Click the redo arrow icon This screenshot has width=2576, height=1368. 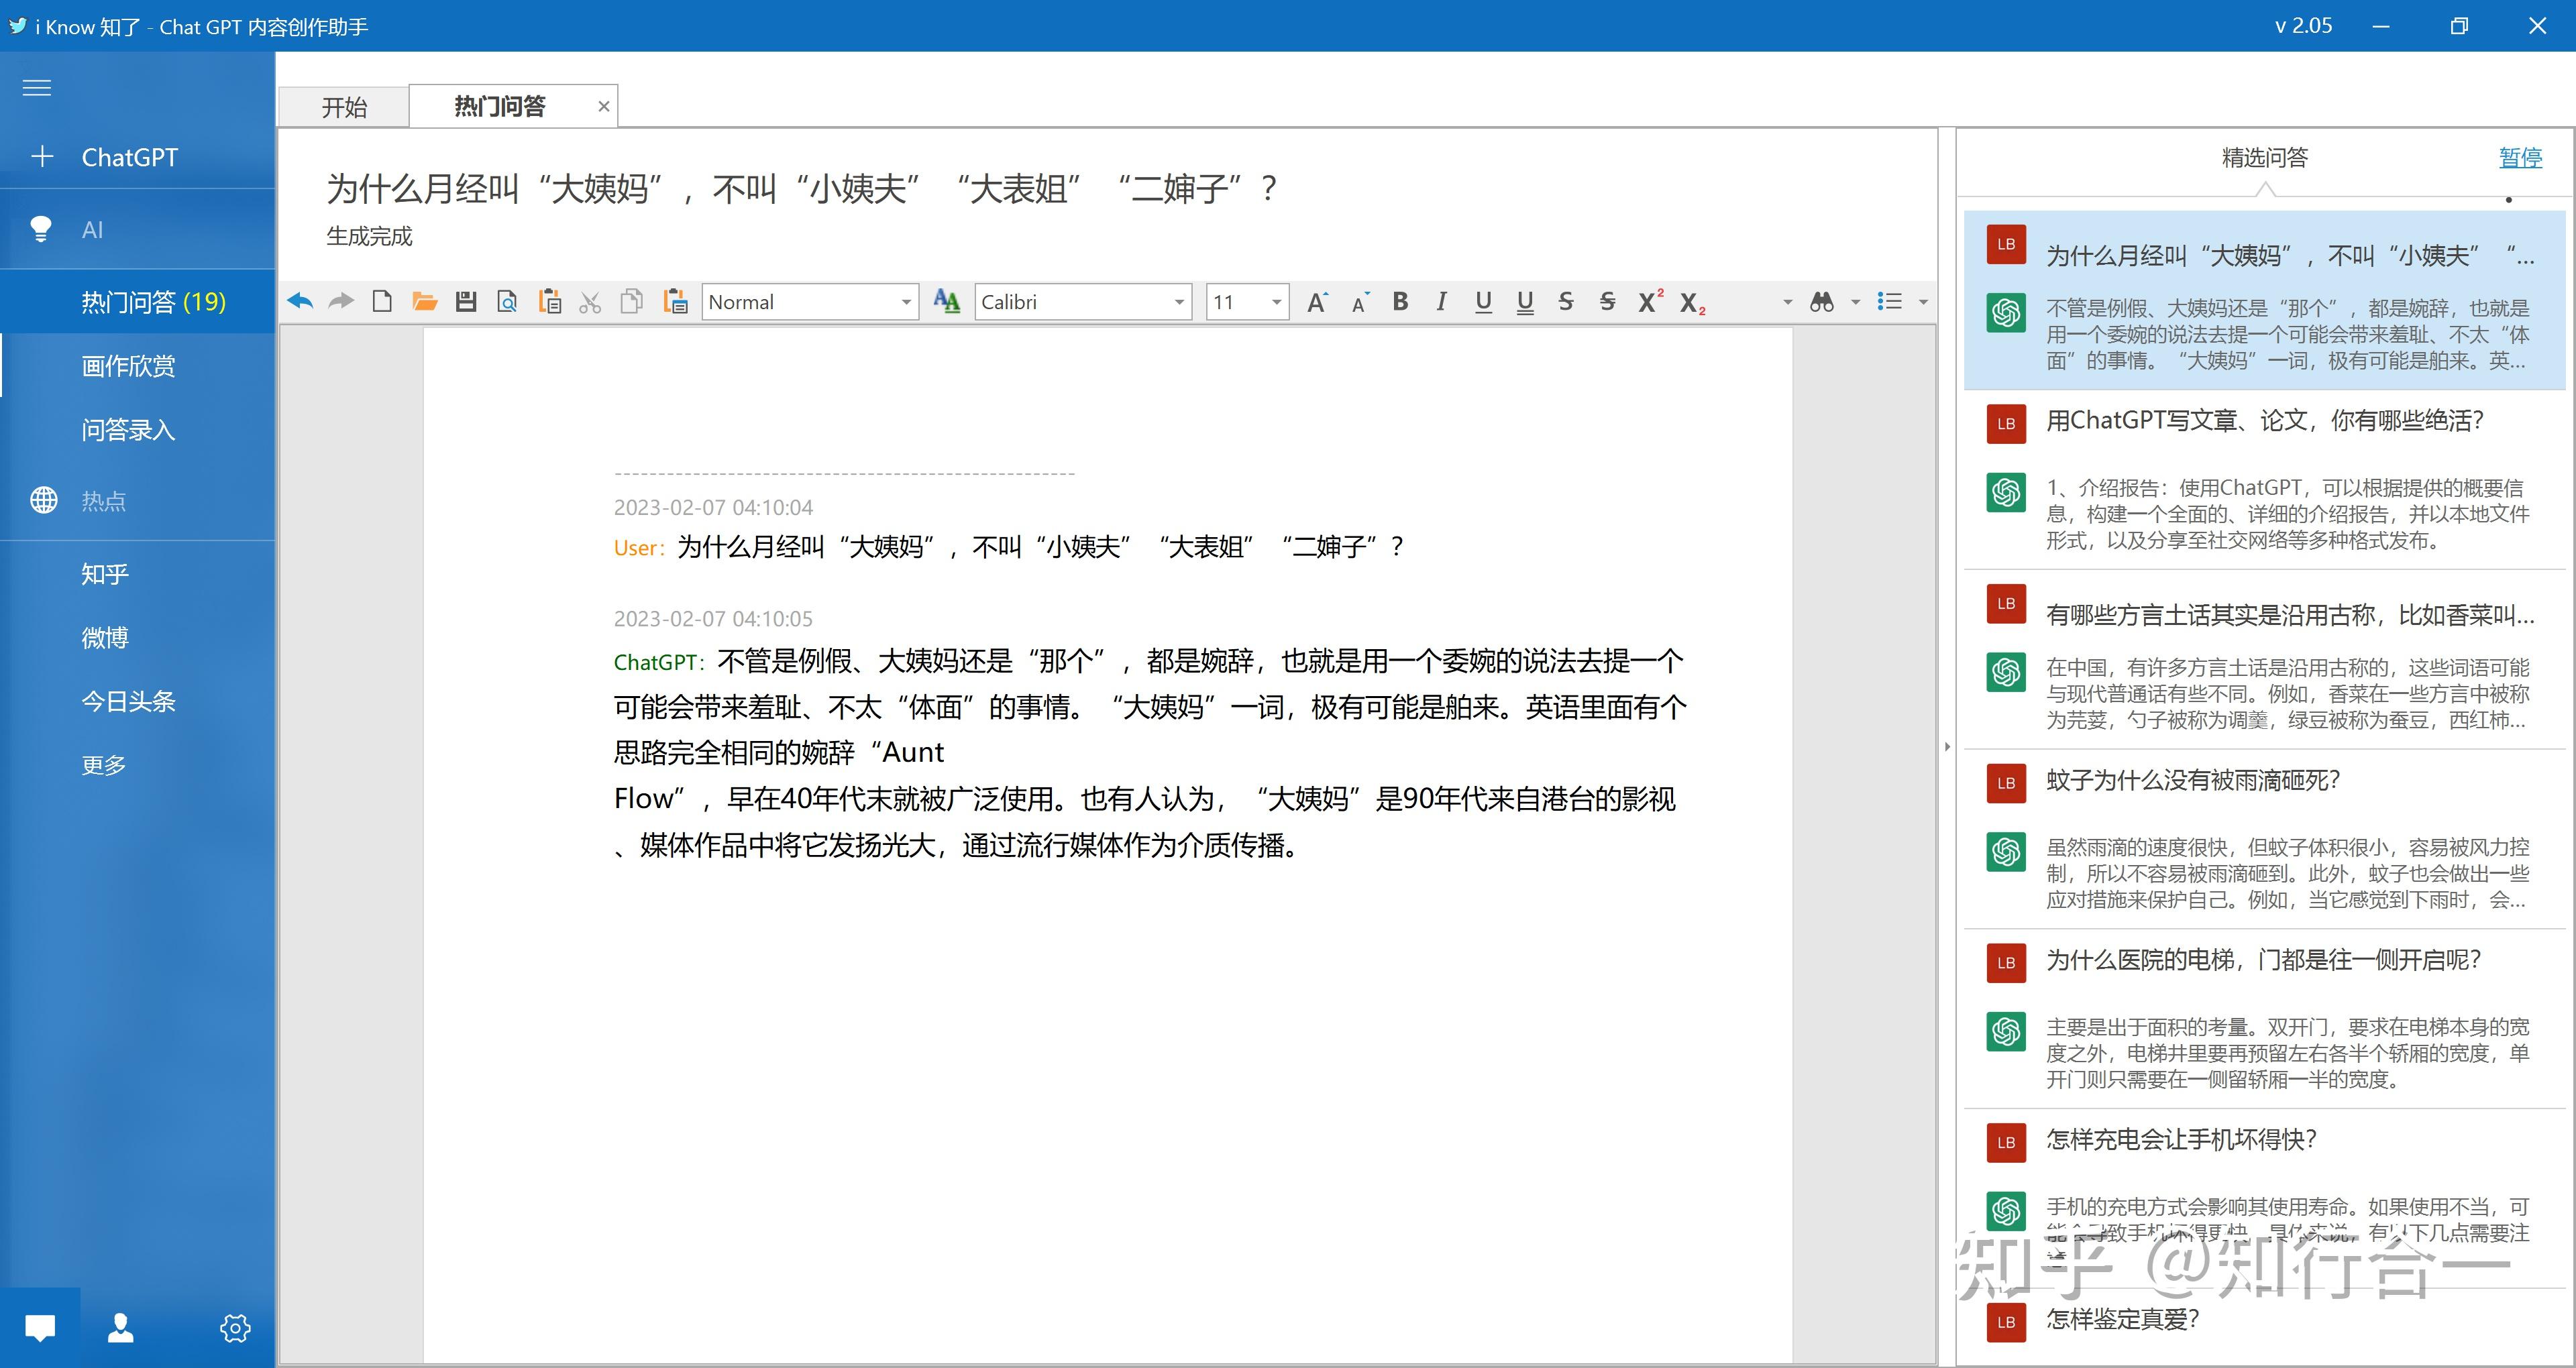[341, 301]
